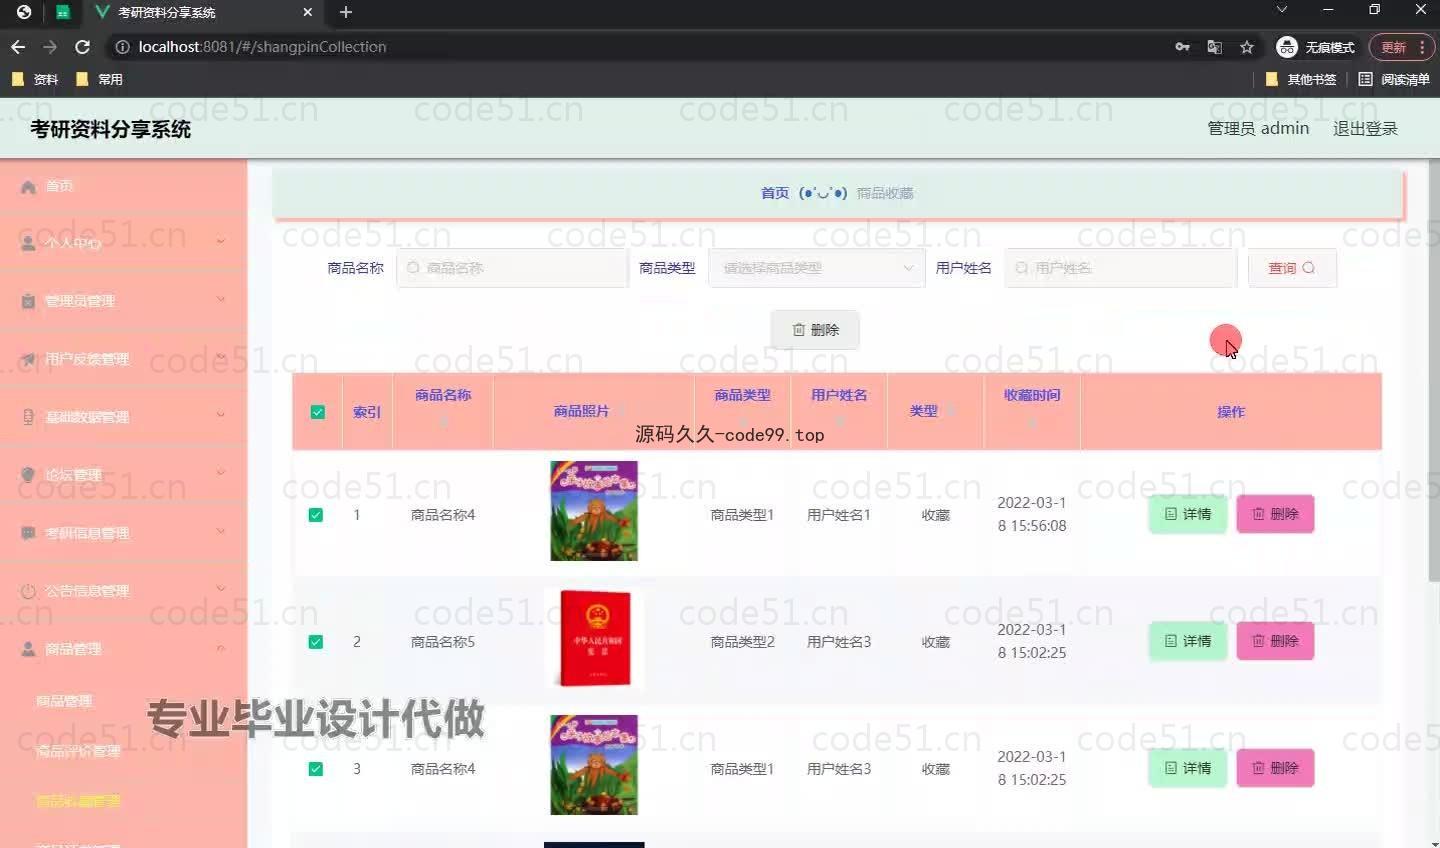Open 其他书签 bookmarks folder
Screen dimensions: 1440x848
coord(1300,79)
